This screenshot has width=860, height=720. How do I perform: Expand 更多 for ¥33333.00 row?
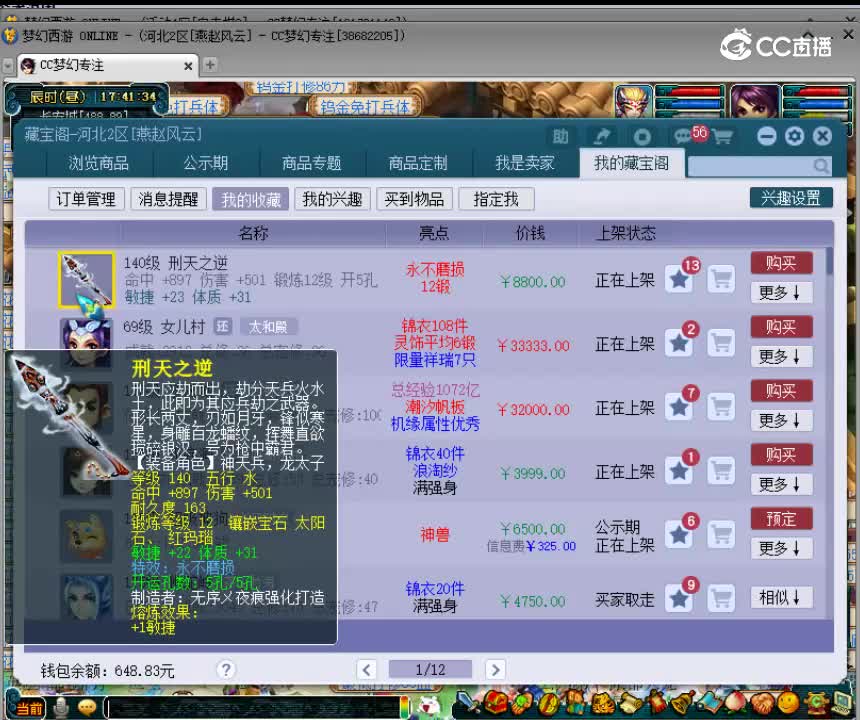tap(782, 356)
